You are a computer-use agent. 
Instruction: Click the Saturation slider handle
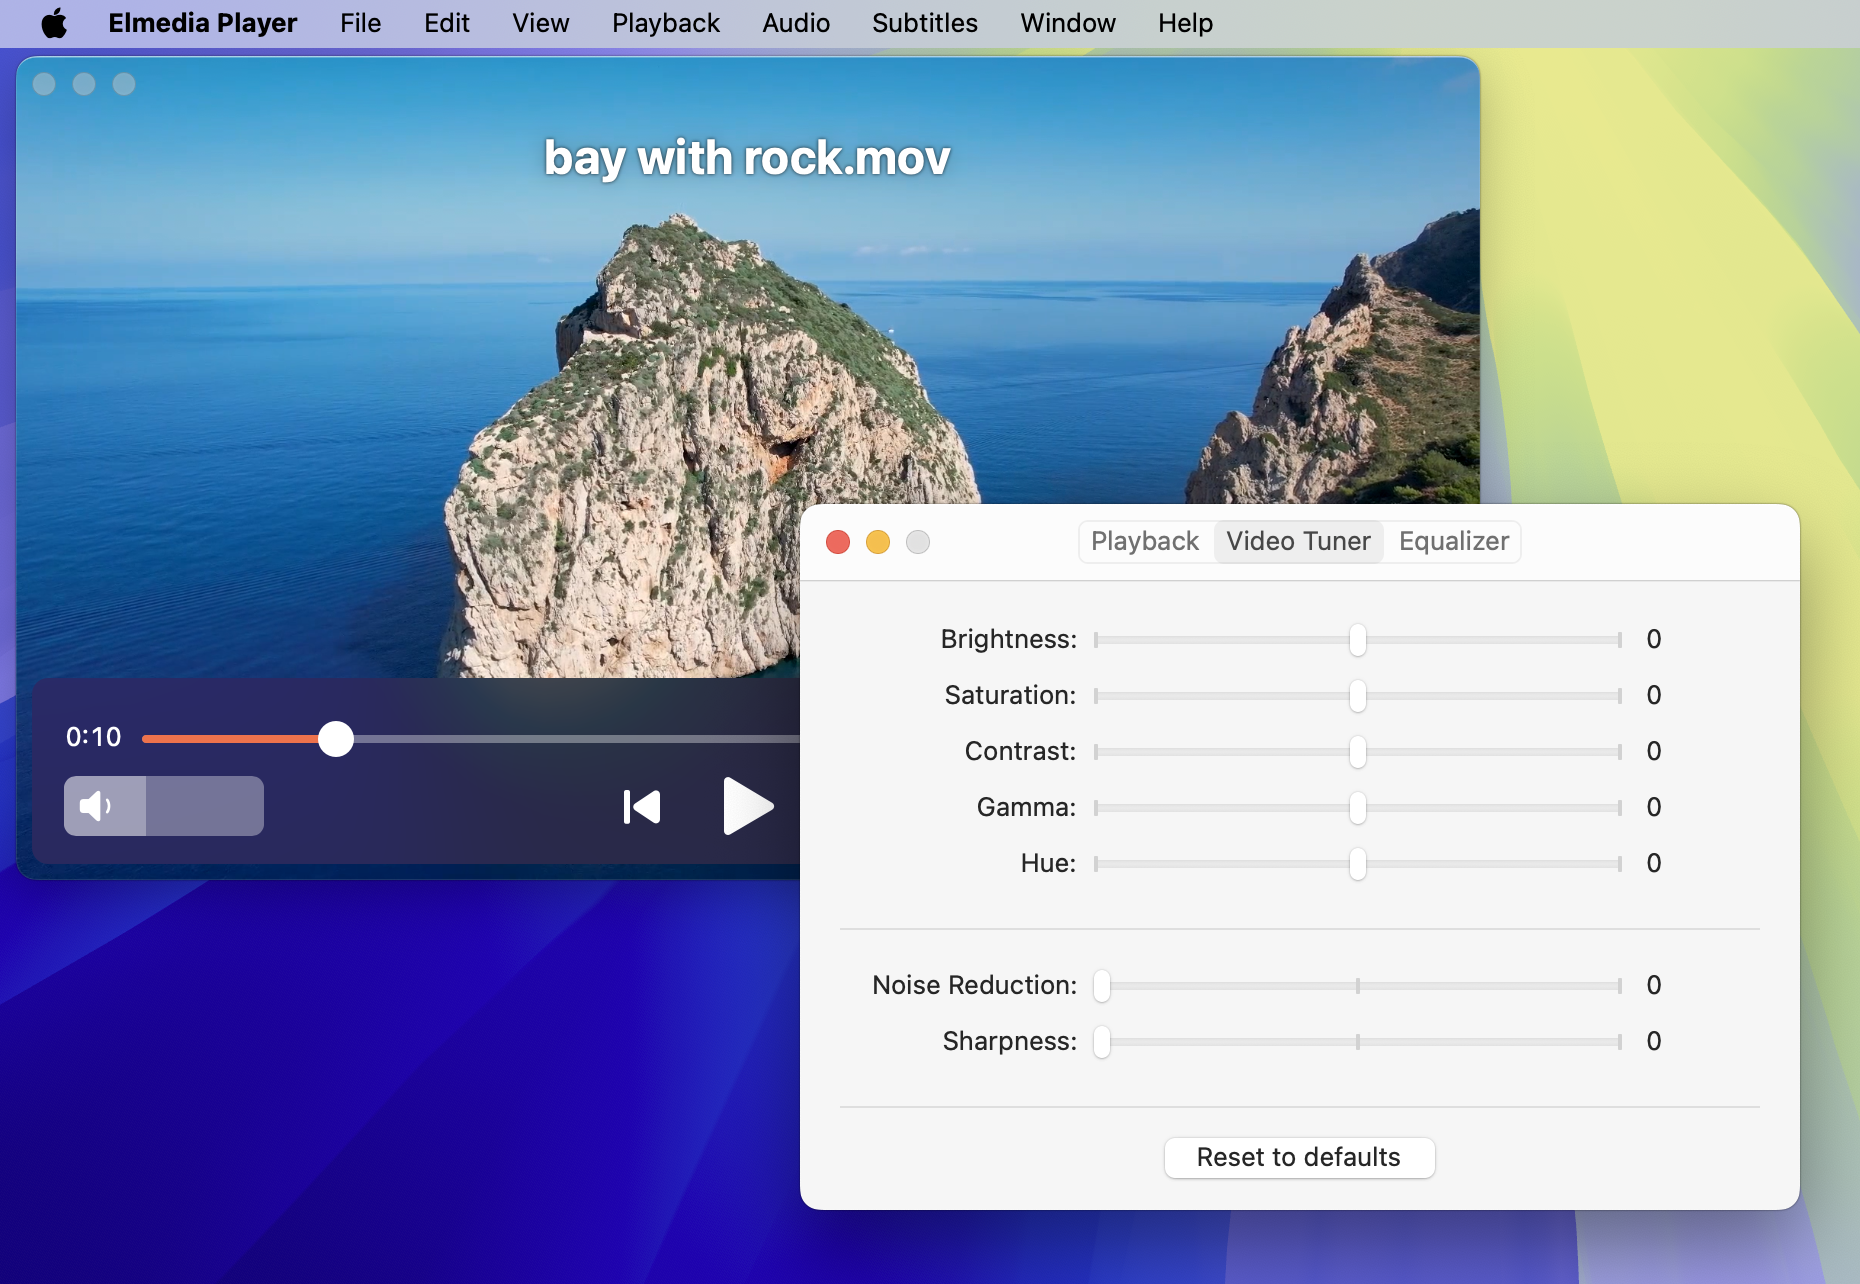click(x=1357, y=696)
